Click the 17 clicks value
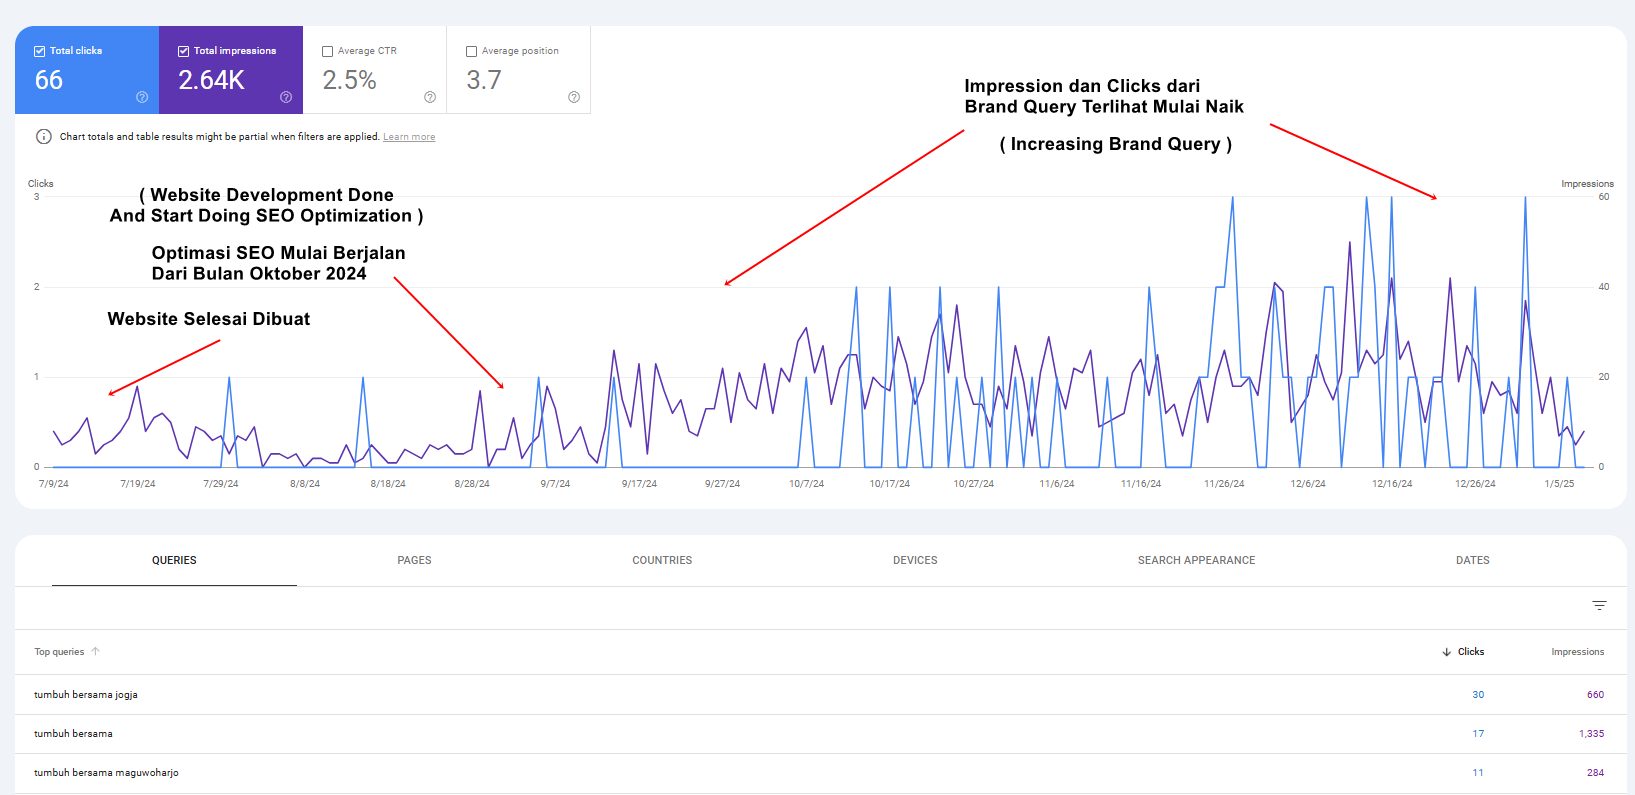1635x795 pixels. (x=1478, y=734)
